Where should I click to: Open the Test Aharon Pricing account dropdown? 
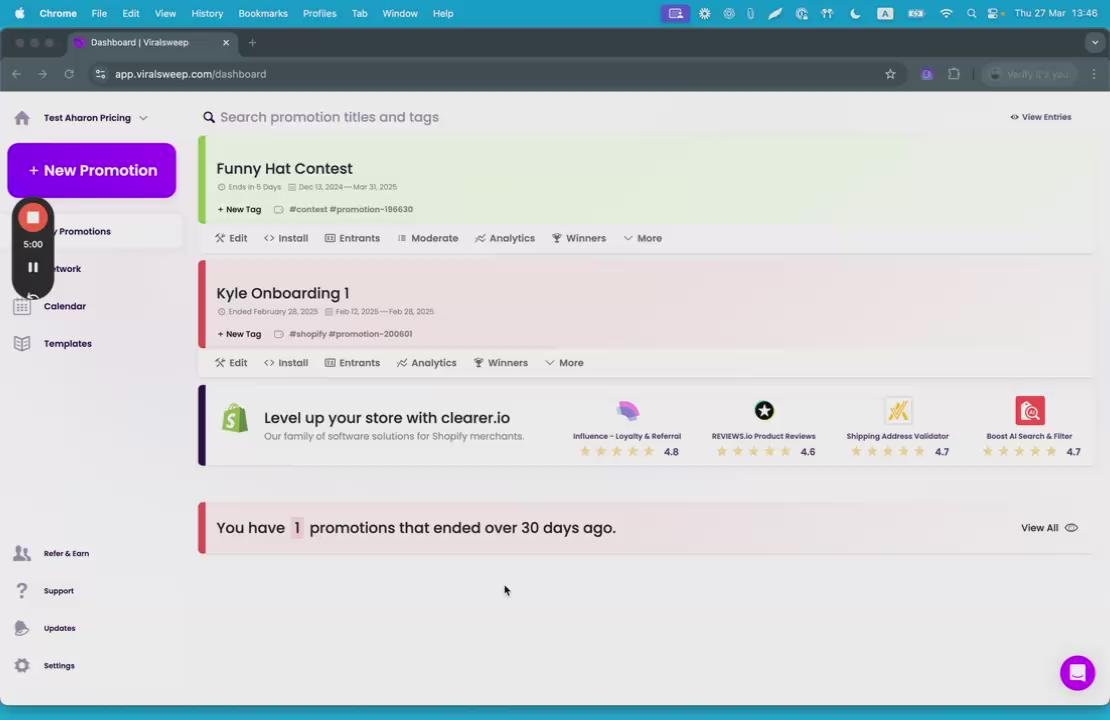coord(96,118)
